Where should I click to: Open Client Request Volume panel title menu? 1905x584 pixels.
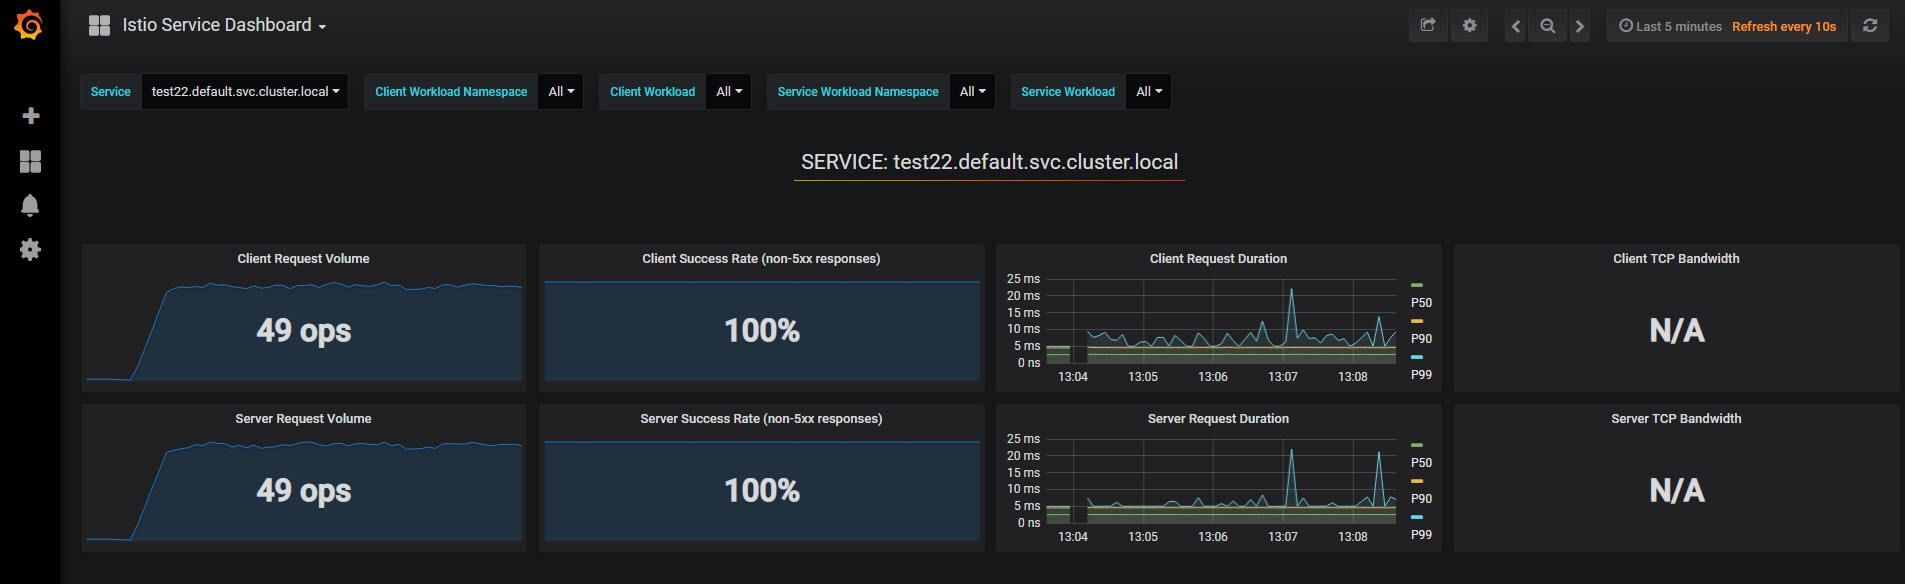pos(303,258)
